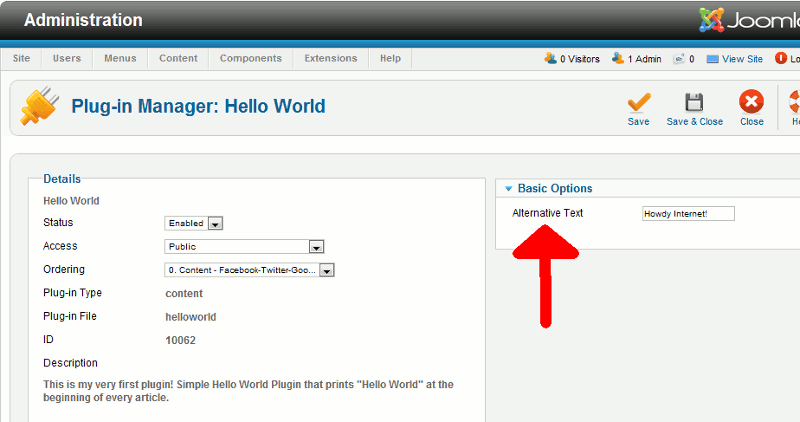The image size is (800, 422).
Task: Click the Save button label
Action: point(638,121)
